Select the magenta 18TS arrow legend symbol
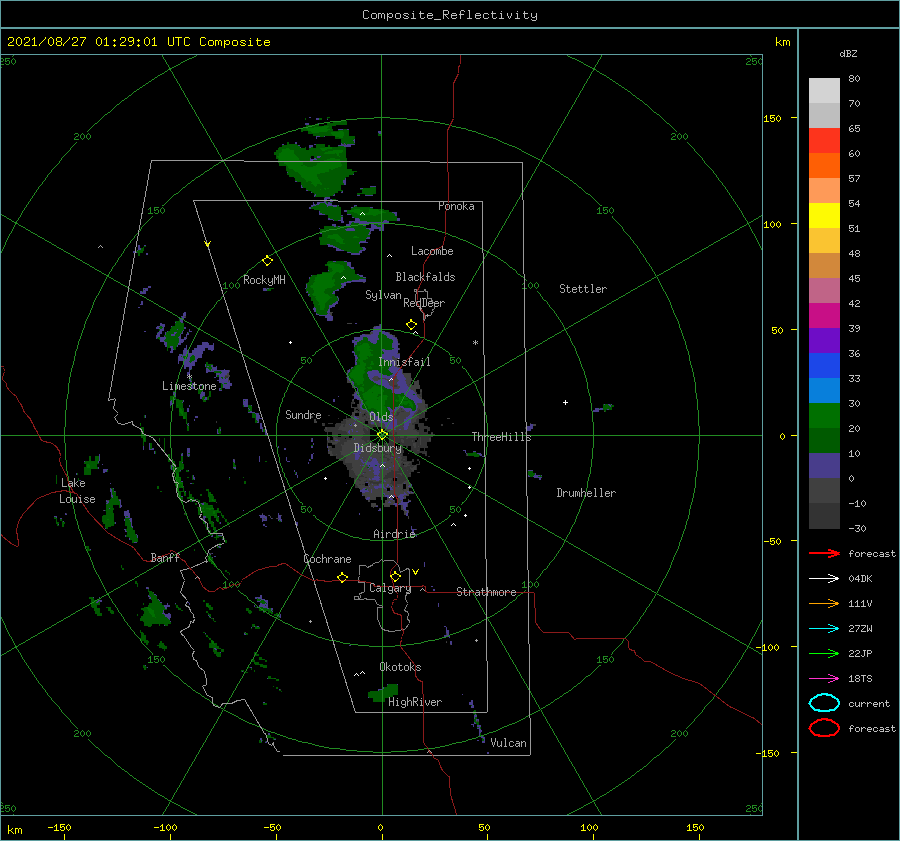900x841 pixels. point(824,679)
